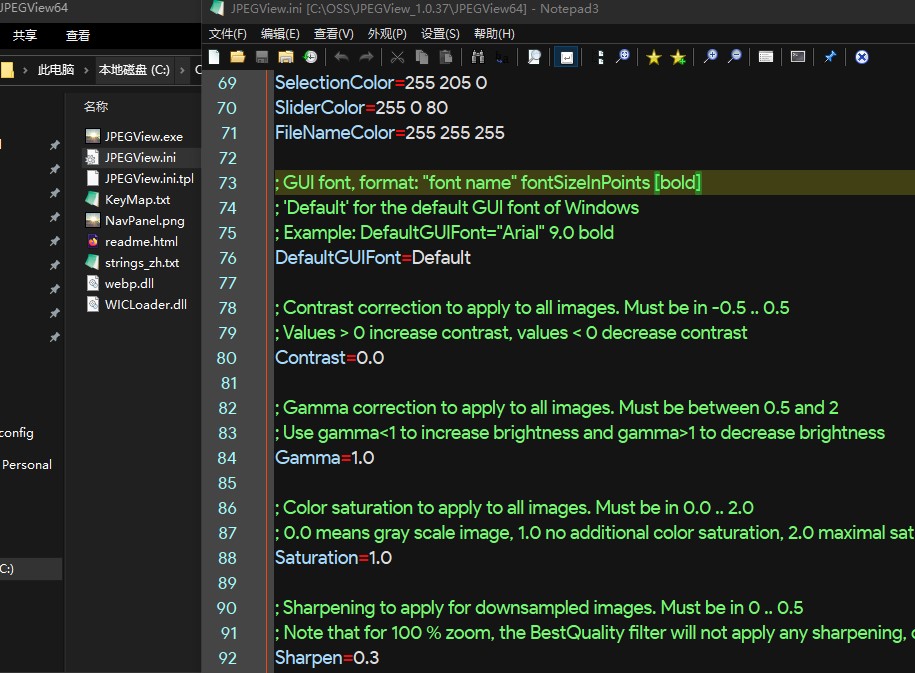Click the Open file folder icon
This screenshot has width=915, height=673.
tap(237, 57)
